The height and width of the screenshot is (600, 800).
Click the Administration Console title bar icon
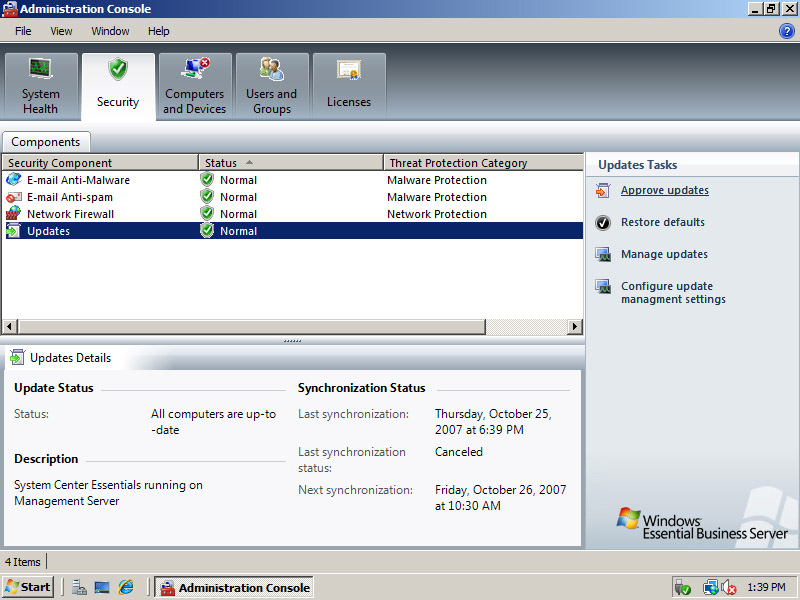(x=10, y=9)
